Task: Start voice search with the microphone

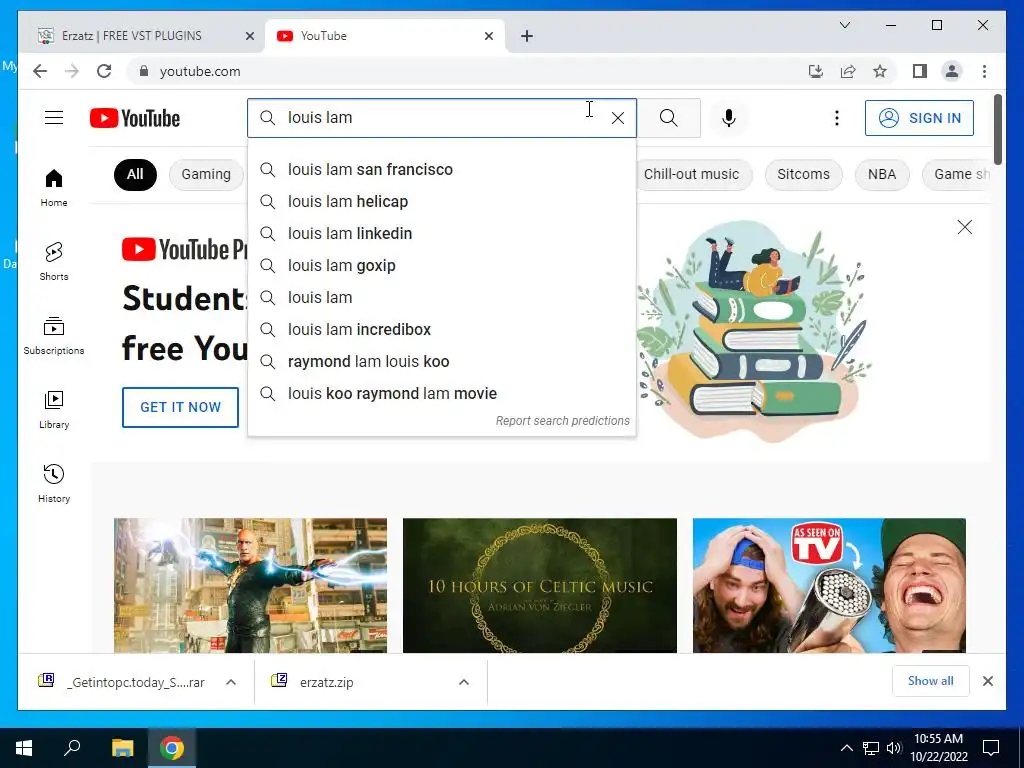Action: [729, 118]
